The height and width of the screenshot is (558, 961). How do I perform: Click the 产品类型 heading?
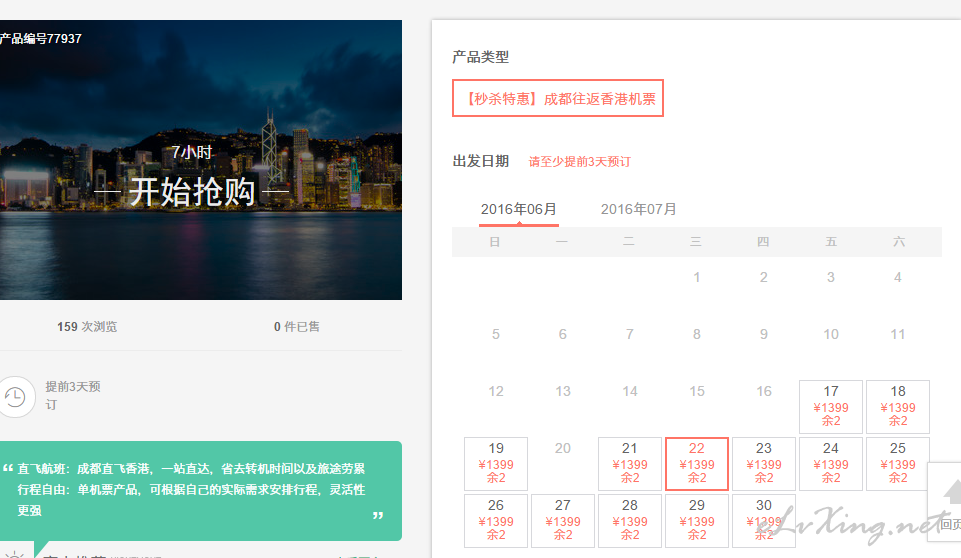tap(480, 57)
